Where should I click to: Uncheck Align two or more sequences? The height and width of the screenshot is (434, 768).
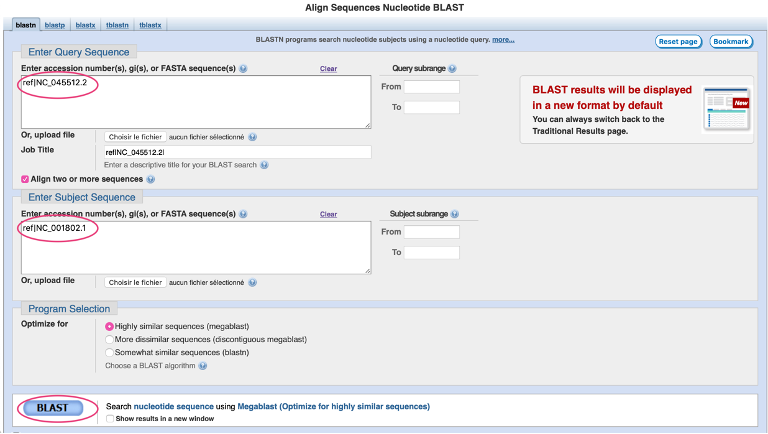[25, 179]
